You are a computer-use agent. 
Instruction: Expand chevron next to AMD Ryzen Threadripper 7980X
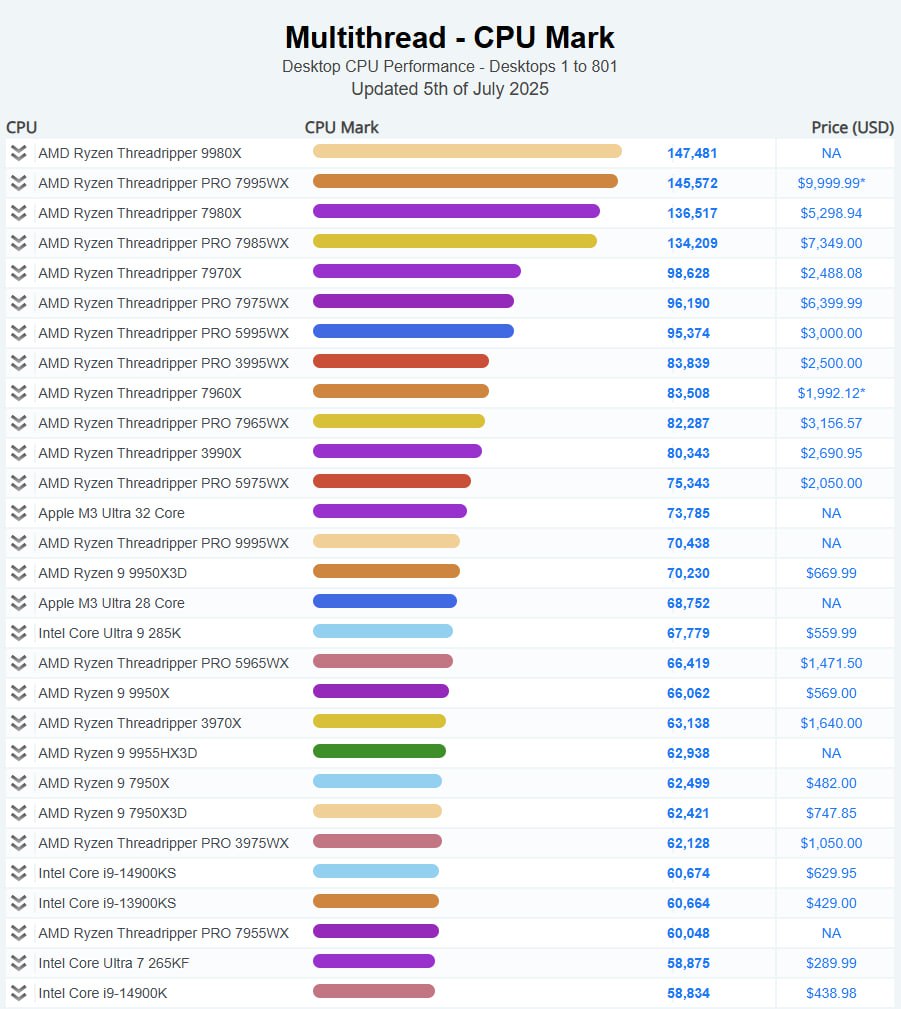[x=19, y=213]
